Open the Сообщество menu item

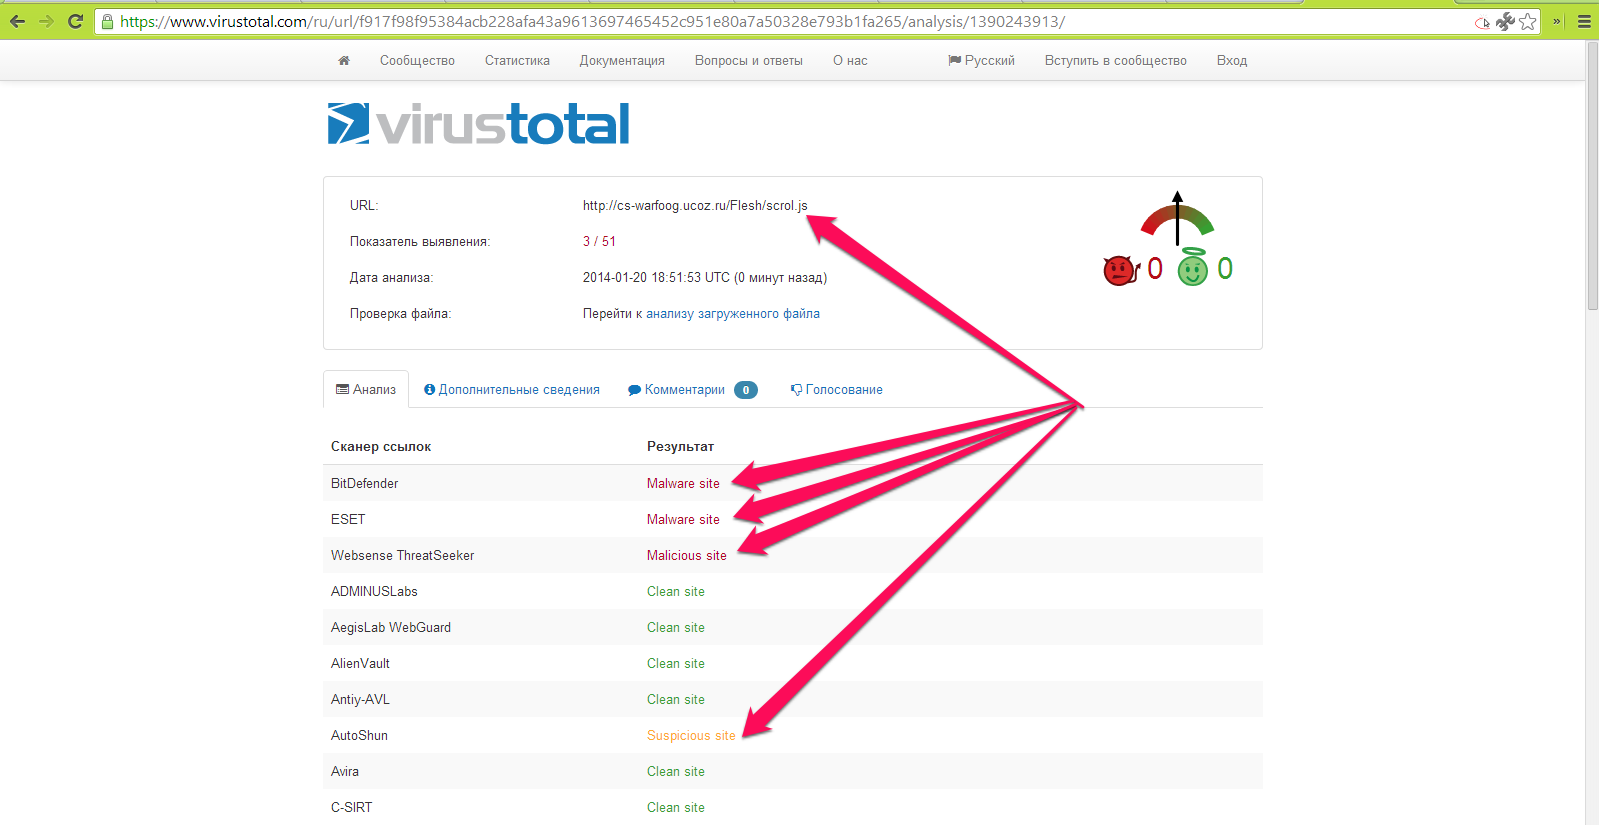pyautogui.click(x=417, y=61)
